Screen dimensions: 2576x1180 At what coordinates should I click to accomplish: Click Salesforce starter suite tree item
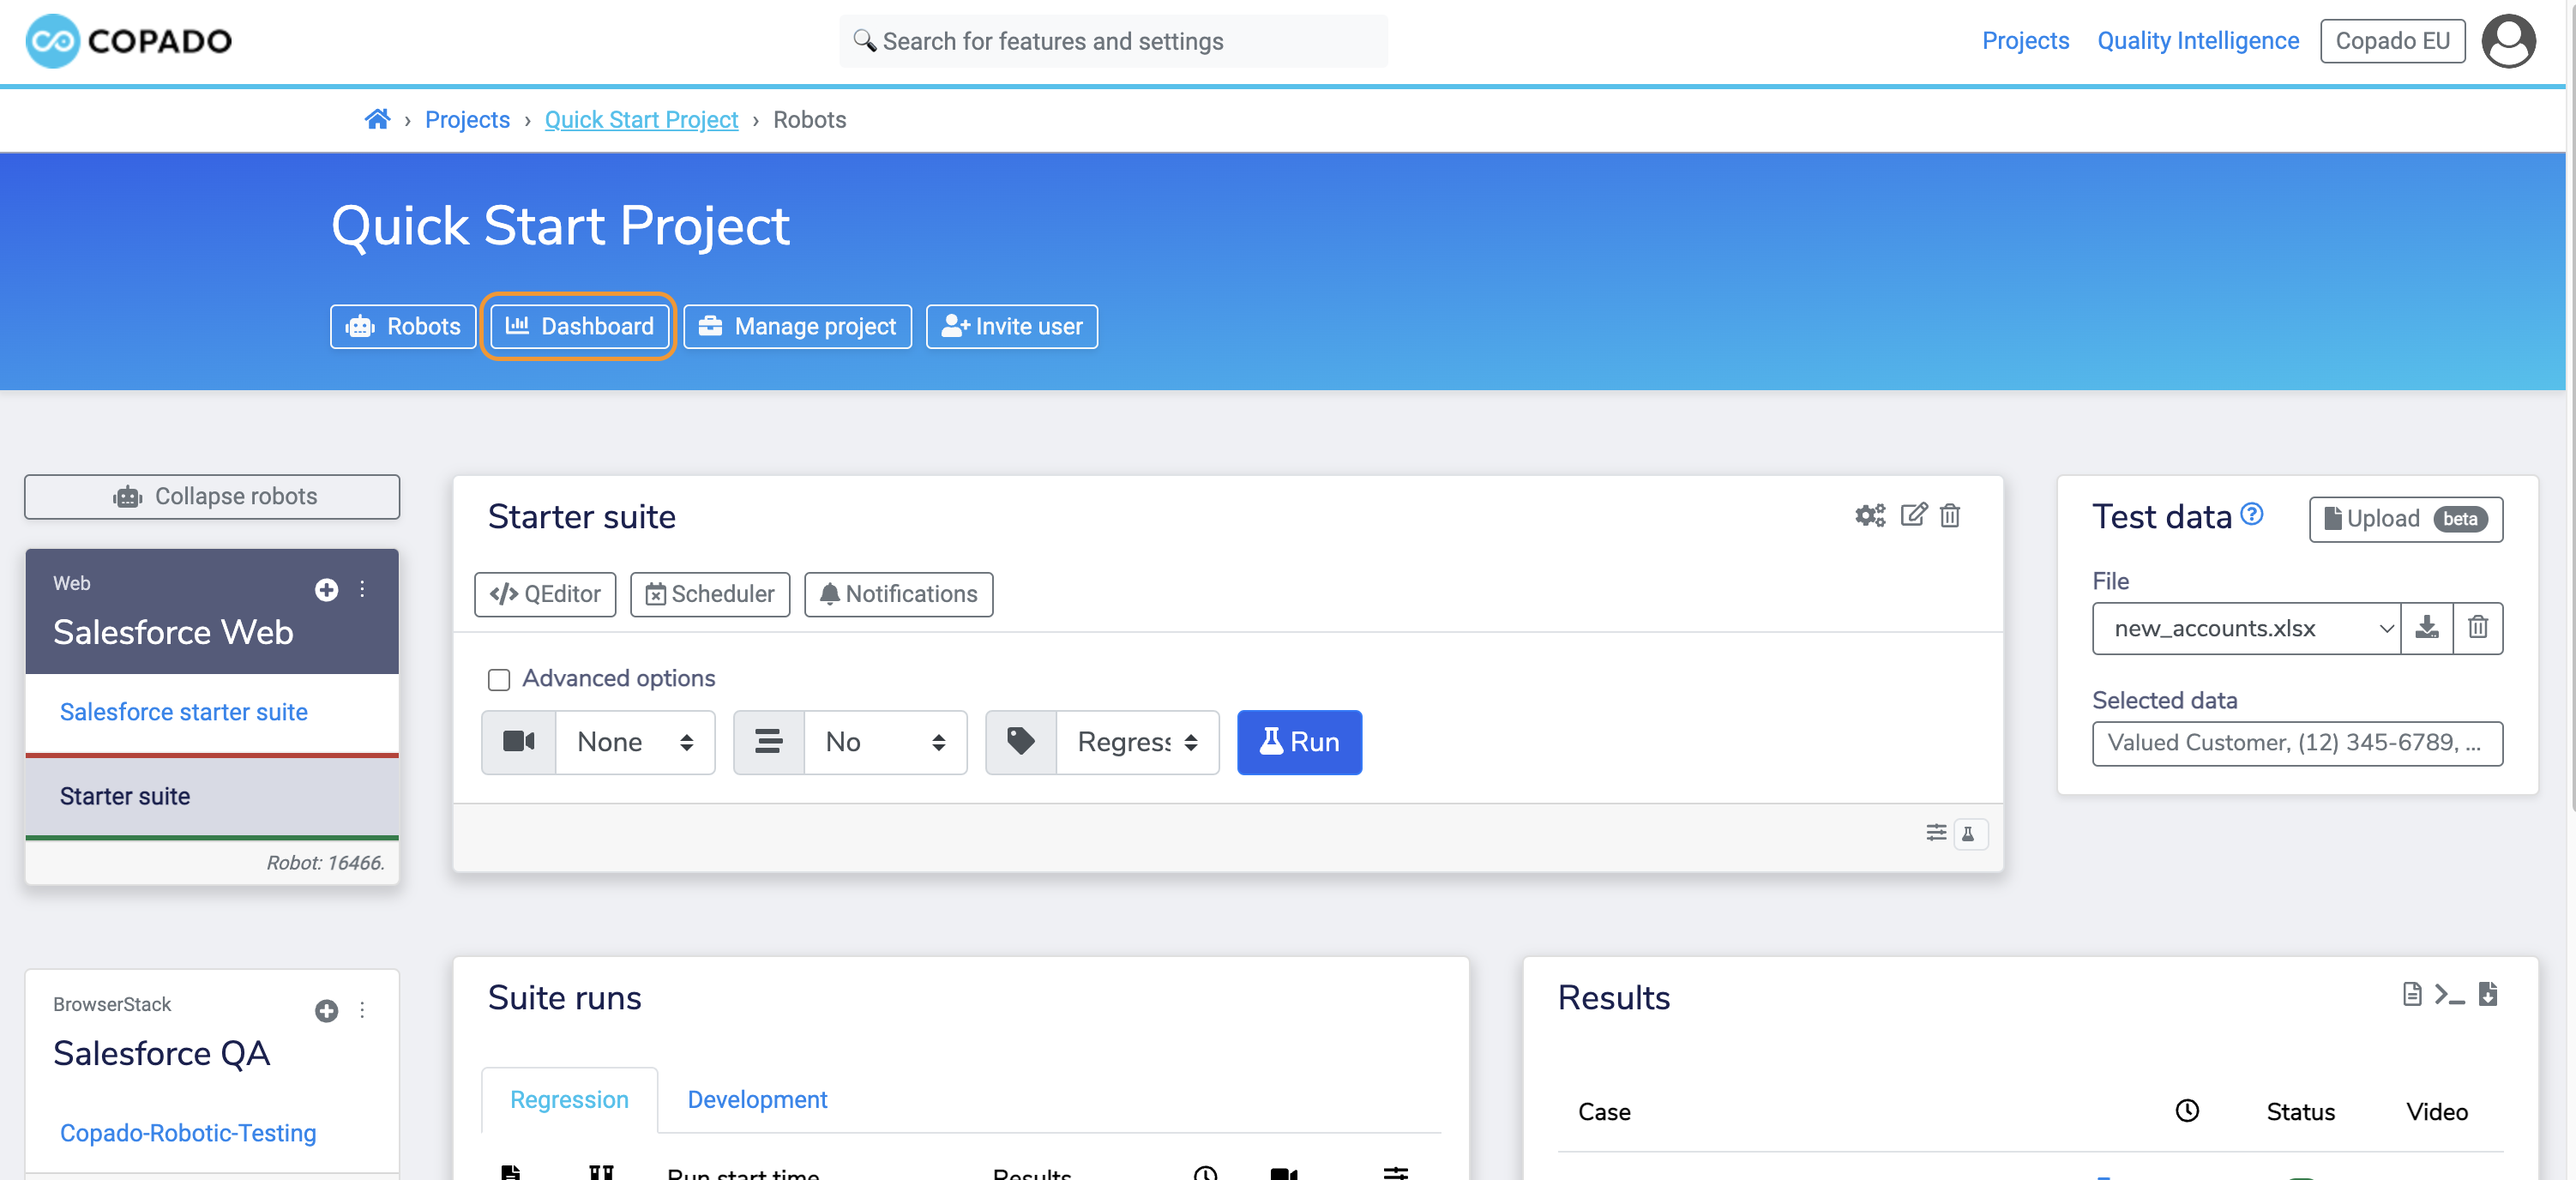coord(184,712)
